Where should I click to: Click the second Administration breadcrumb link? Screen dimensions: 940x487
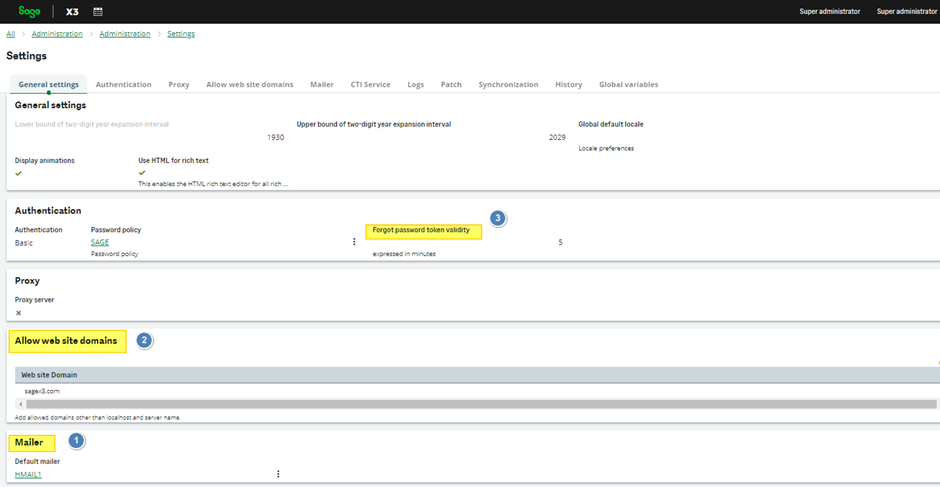pos(125,34)
